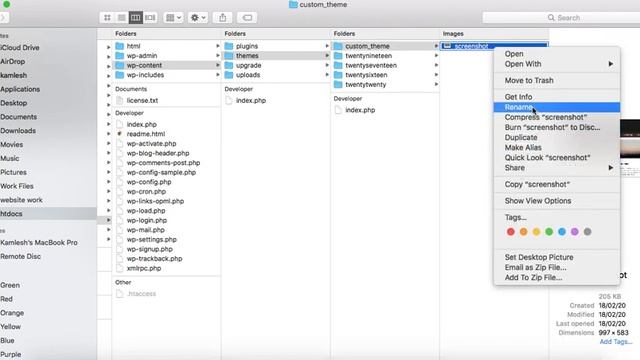Viewport: 640px width, 360px height.
Task: Expand the uploads folder arrow
Action: (327, 75)
